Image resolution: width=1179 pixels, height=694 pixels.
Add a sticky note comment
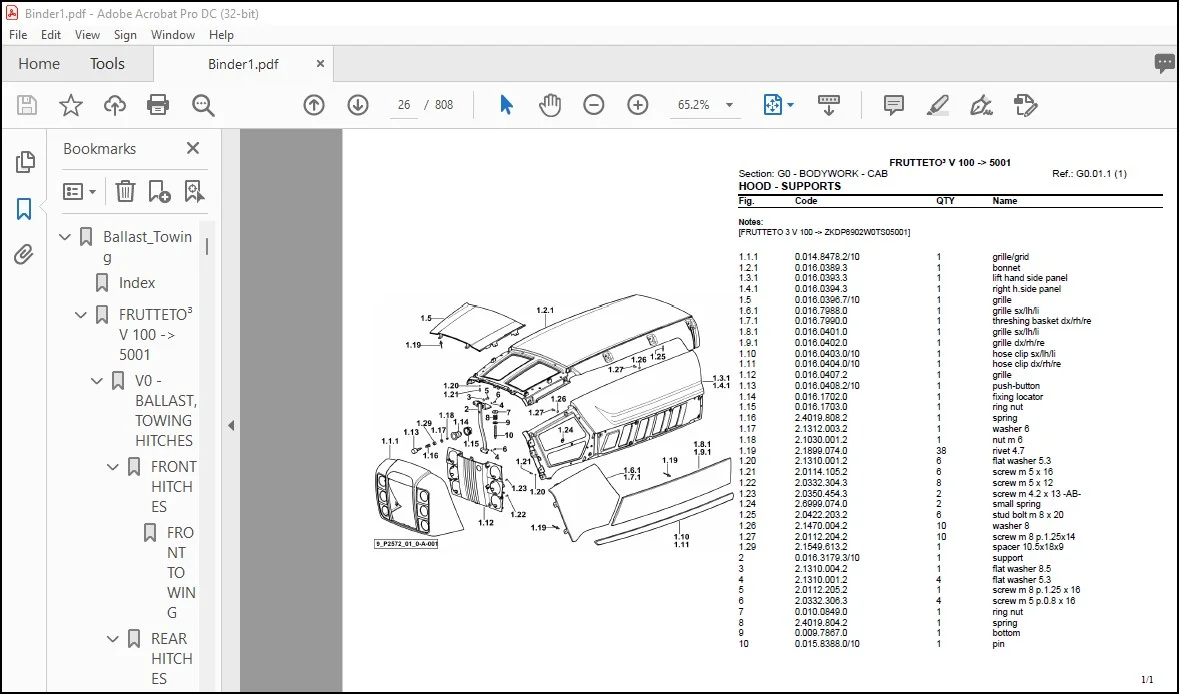[x=893, y=105]
